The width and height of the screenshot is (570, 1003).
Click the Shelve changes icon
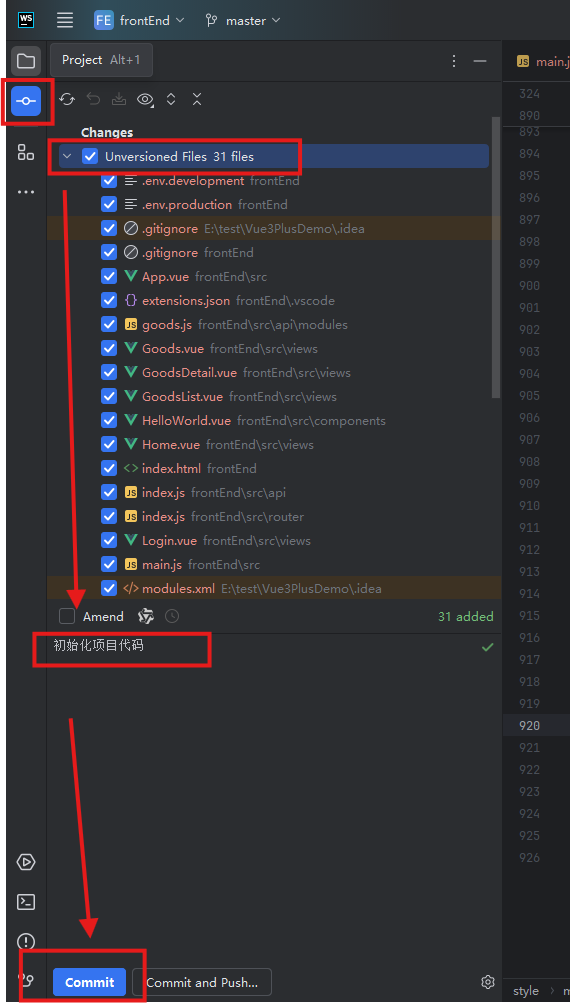(119, 99)
